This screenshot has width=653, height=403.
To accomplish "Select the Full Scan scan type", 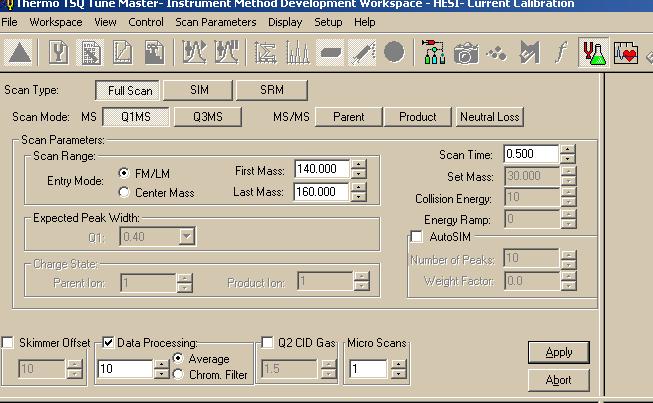I will (127, 90).
